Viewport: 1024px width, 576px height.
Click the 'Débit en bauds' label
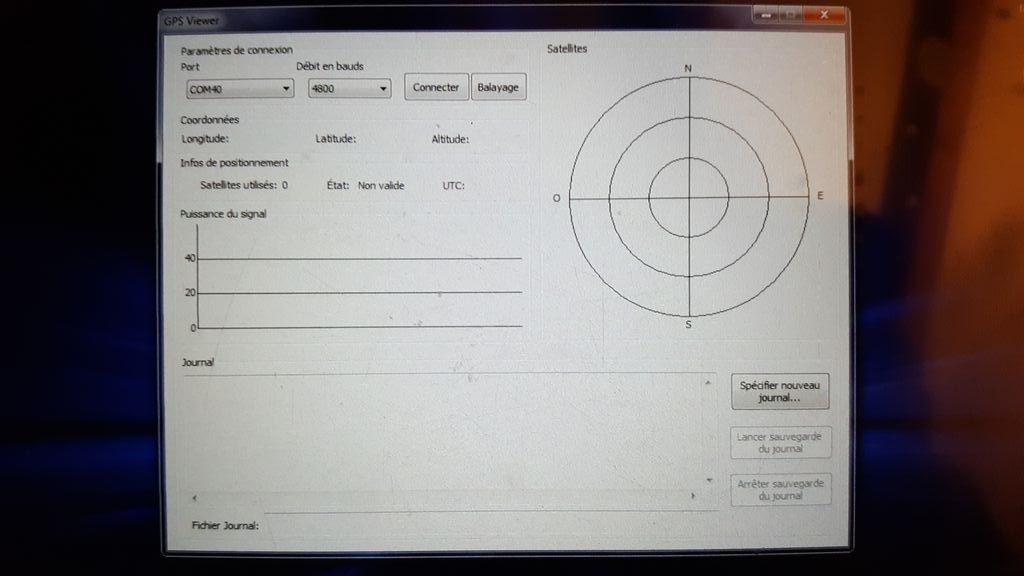(x=330, y=66)
